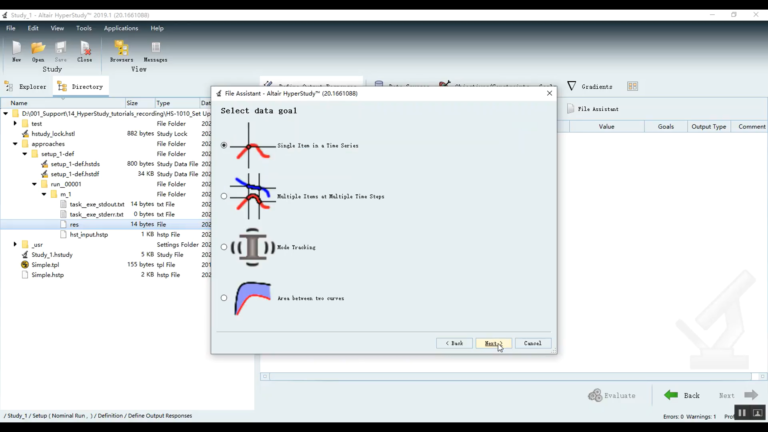Click the grid icon right of Gradients
This screenshot has height=432, width=768.
click(x=632, y=86)
